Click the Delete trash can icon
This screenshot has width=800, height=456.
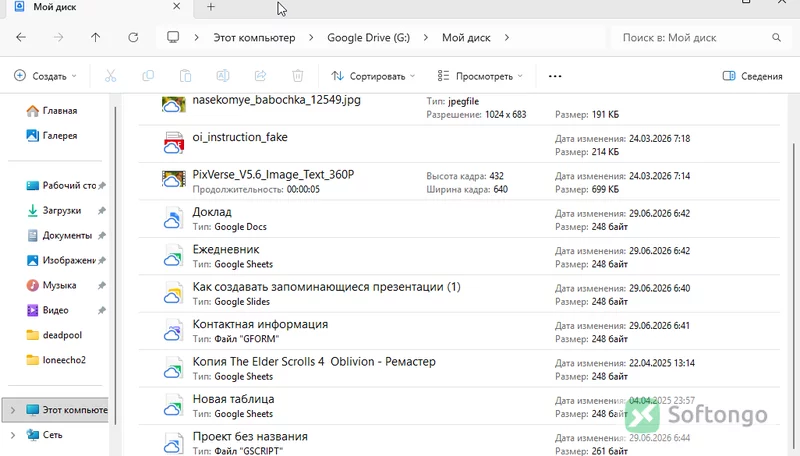[297, 76]
